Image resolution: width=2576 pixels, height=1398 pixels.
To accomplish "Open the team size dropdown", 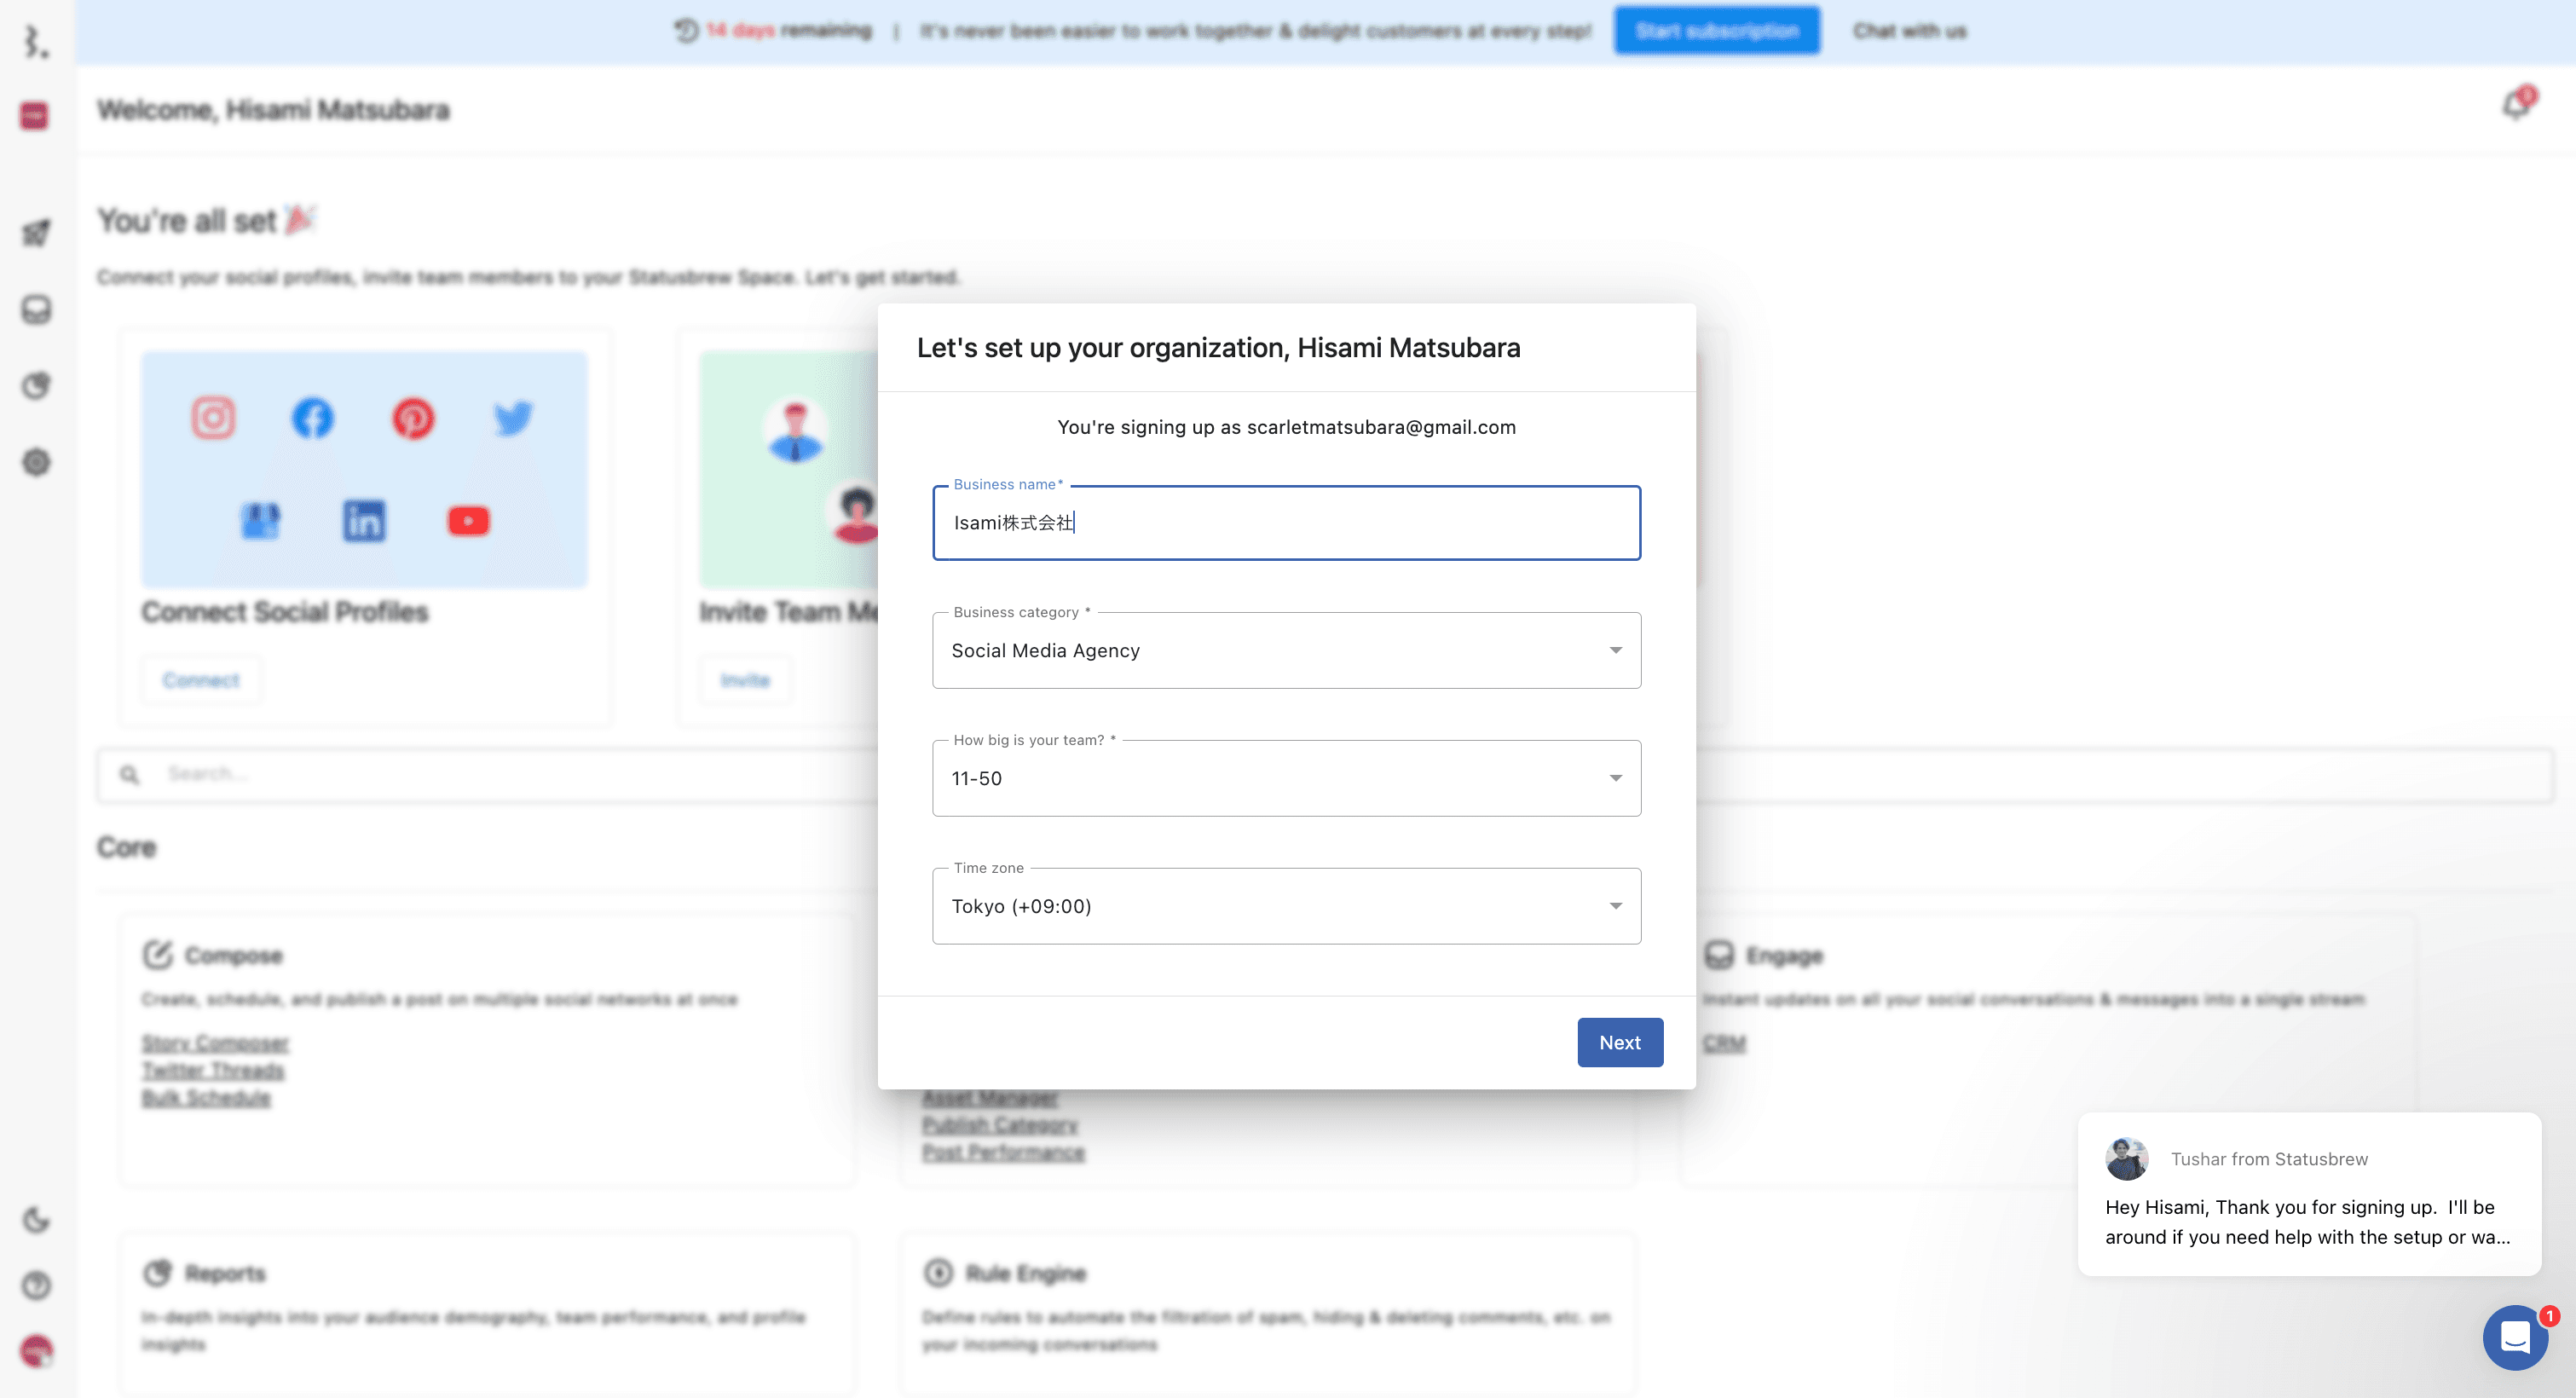I will tap(1286, 779).
